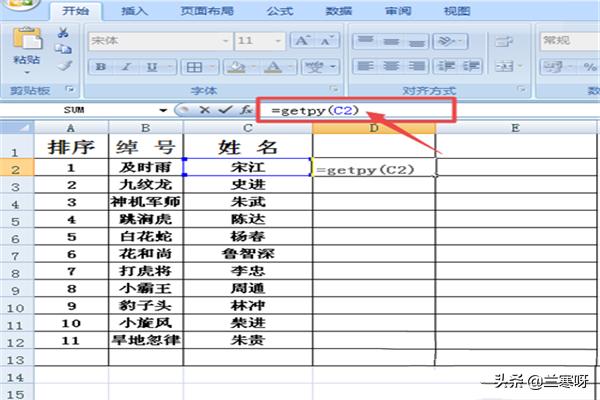Click into the formula bar input field

point(400,109)
